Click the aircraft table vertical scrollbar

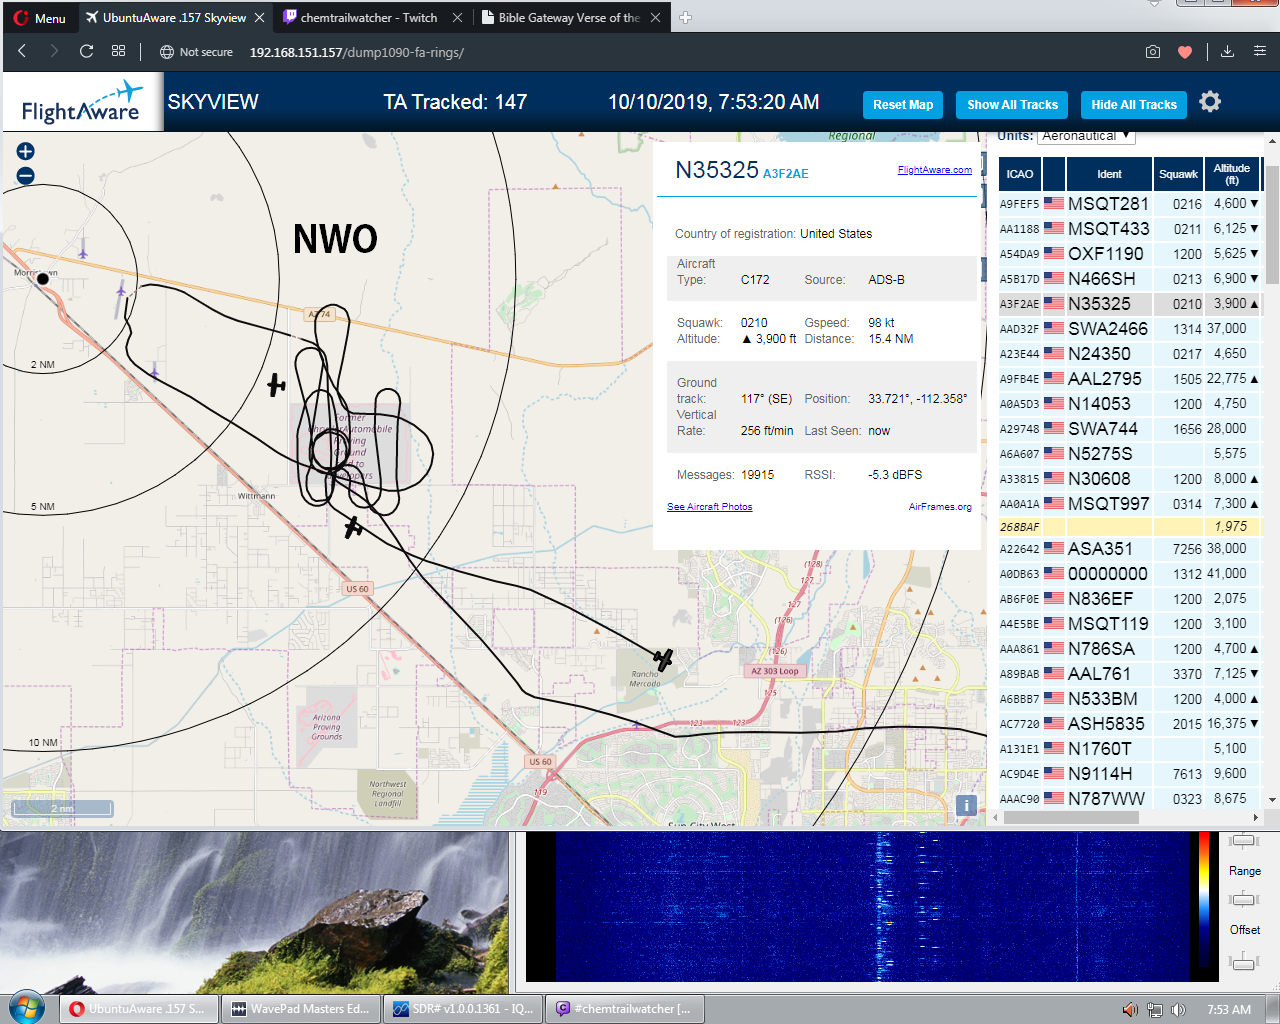coord(1272,225)
